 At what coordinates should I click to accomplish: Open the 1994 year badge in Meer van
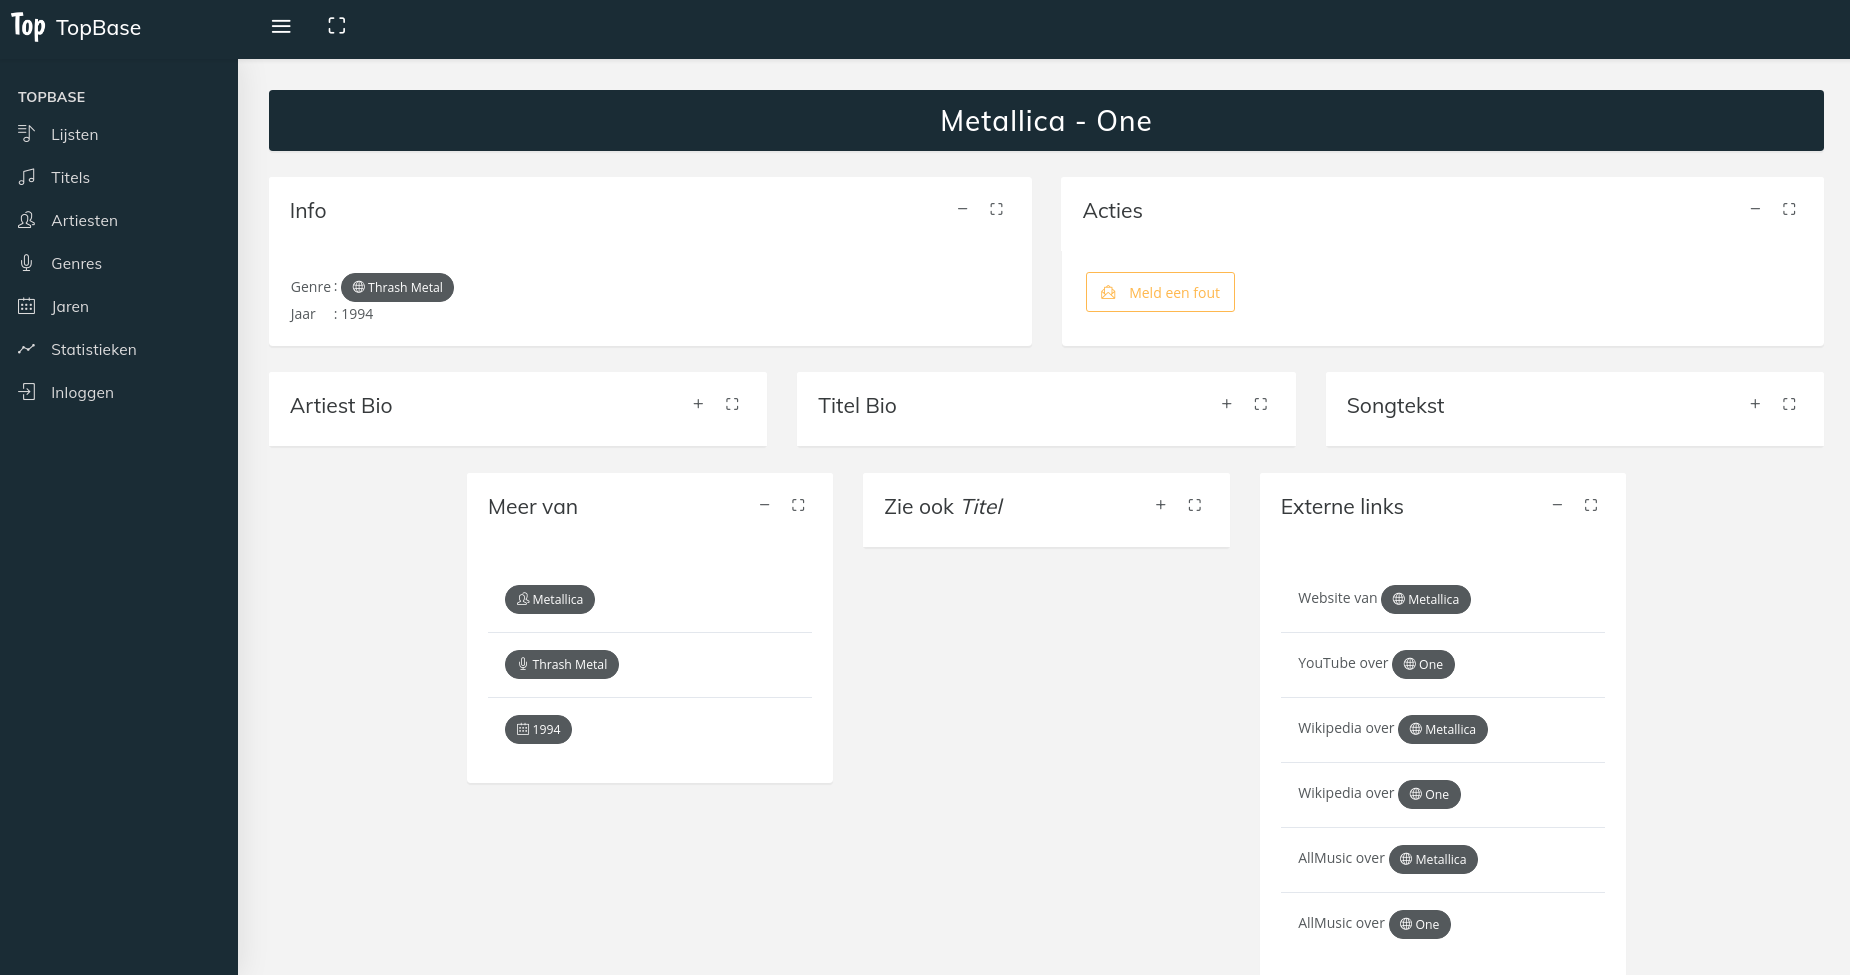pos(538,729)
